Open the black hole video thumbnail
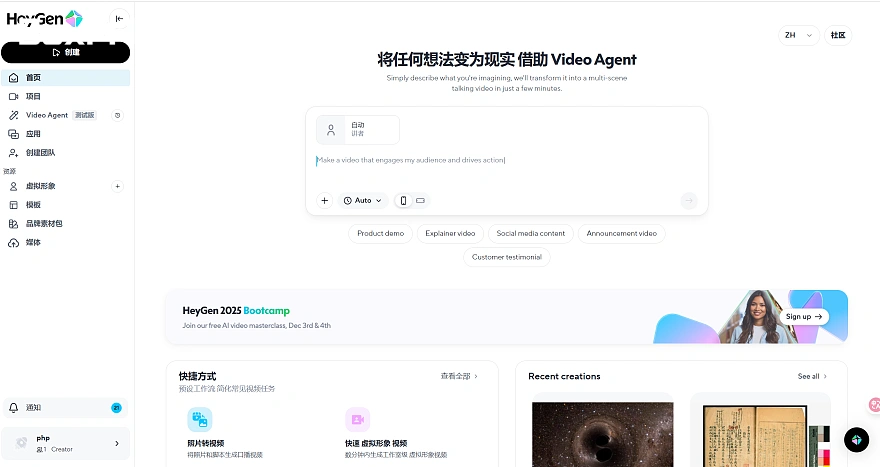This screenshot has width=880, height=467. coord(602,434)
